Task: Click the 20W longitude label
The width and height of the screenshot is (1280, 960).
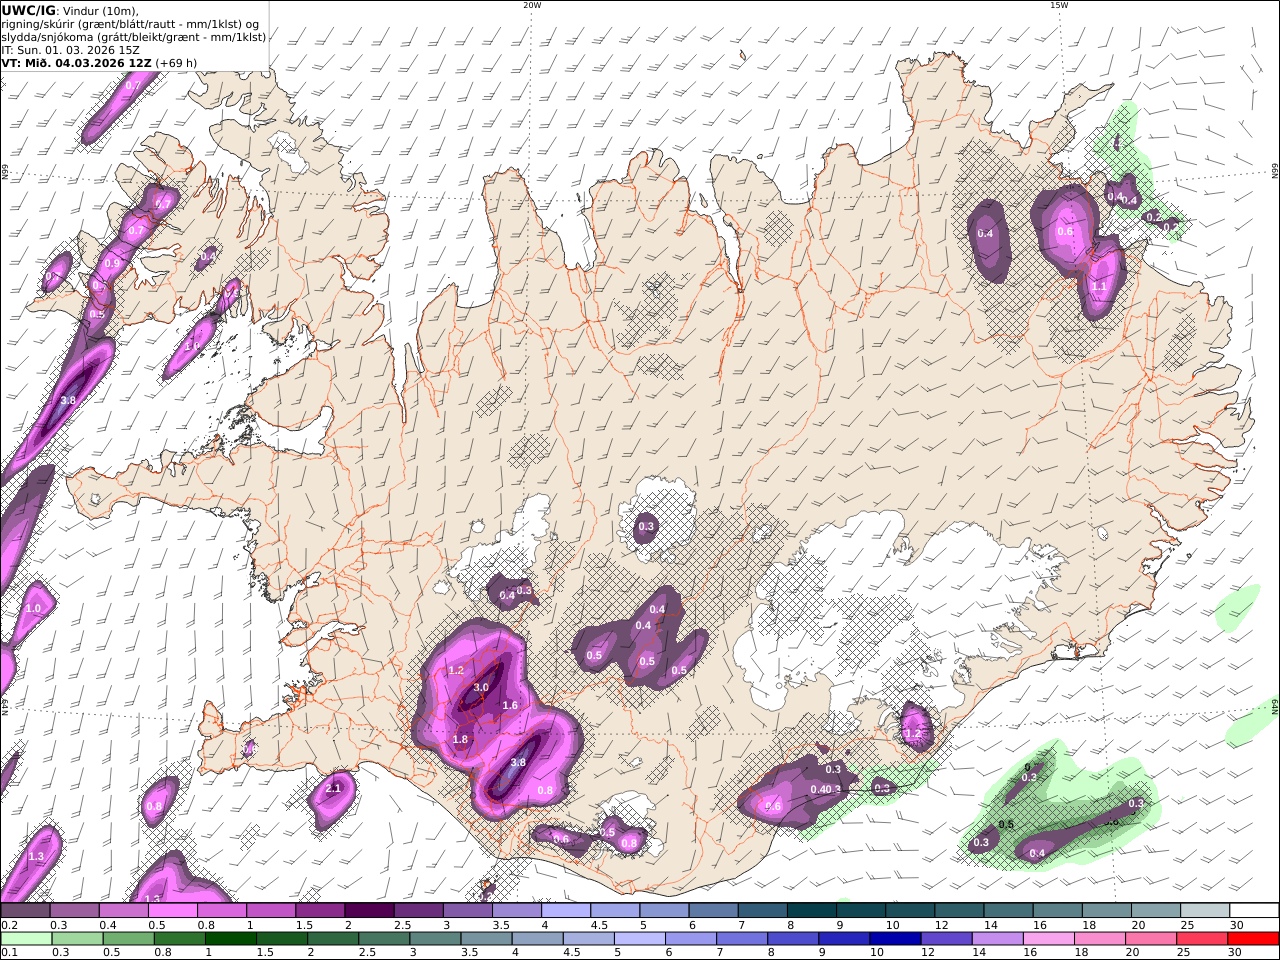Action: (x=532, y=5)
